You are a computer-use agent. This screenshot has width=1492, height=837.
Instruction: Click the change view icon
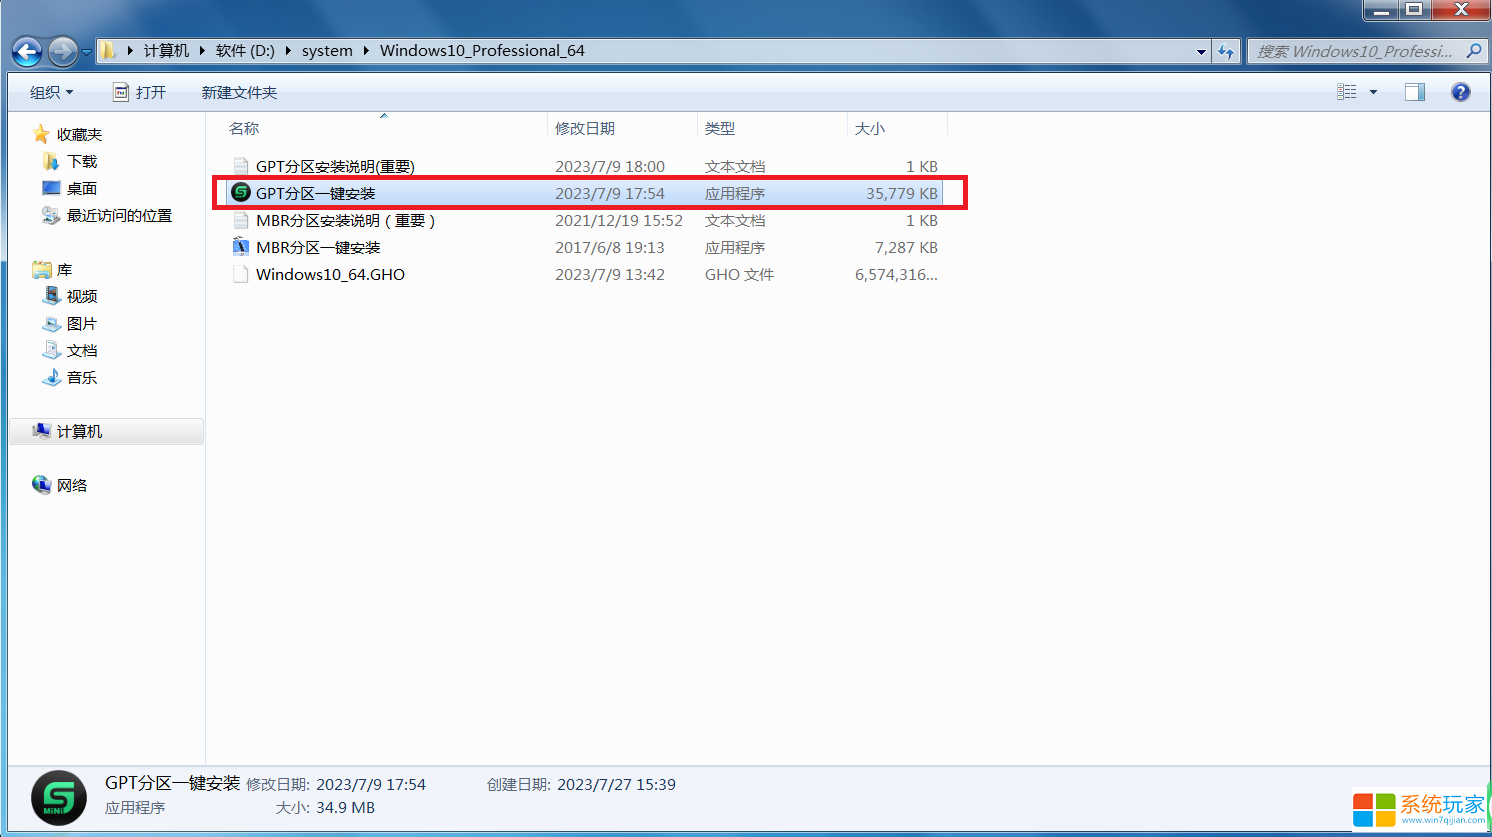[1347, 92]
